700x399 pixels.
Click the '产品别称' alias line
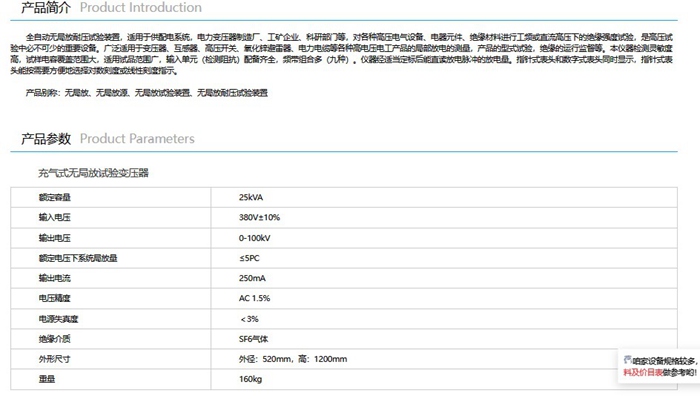tap(146, 93)
